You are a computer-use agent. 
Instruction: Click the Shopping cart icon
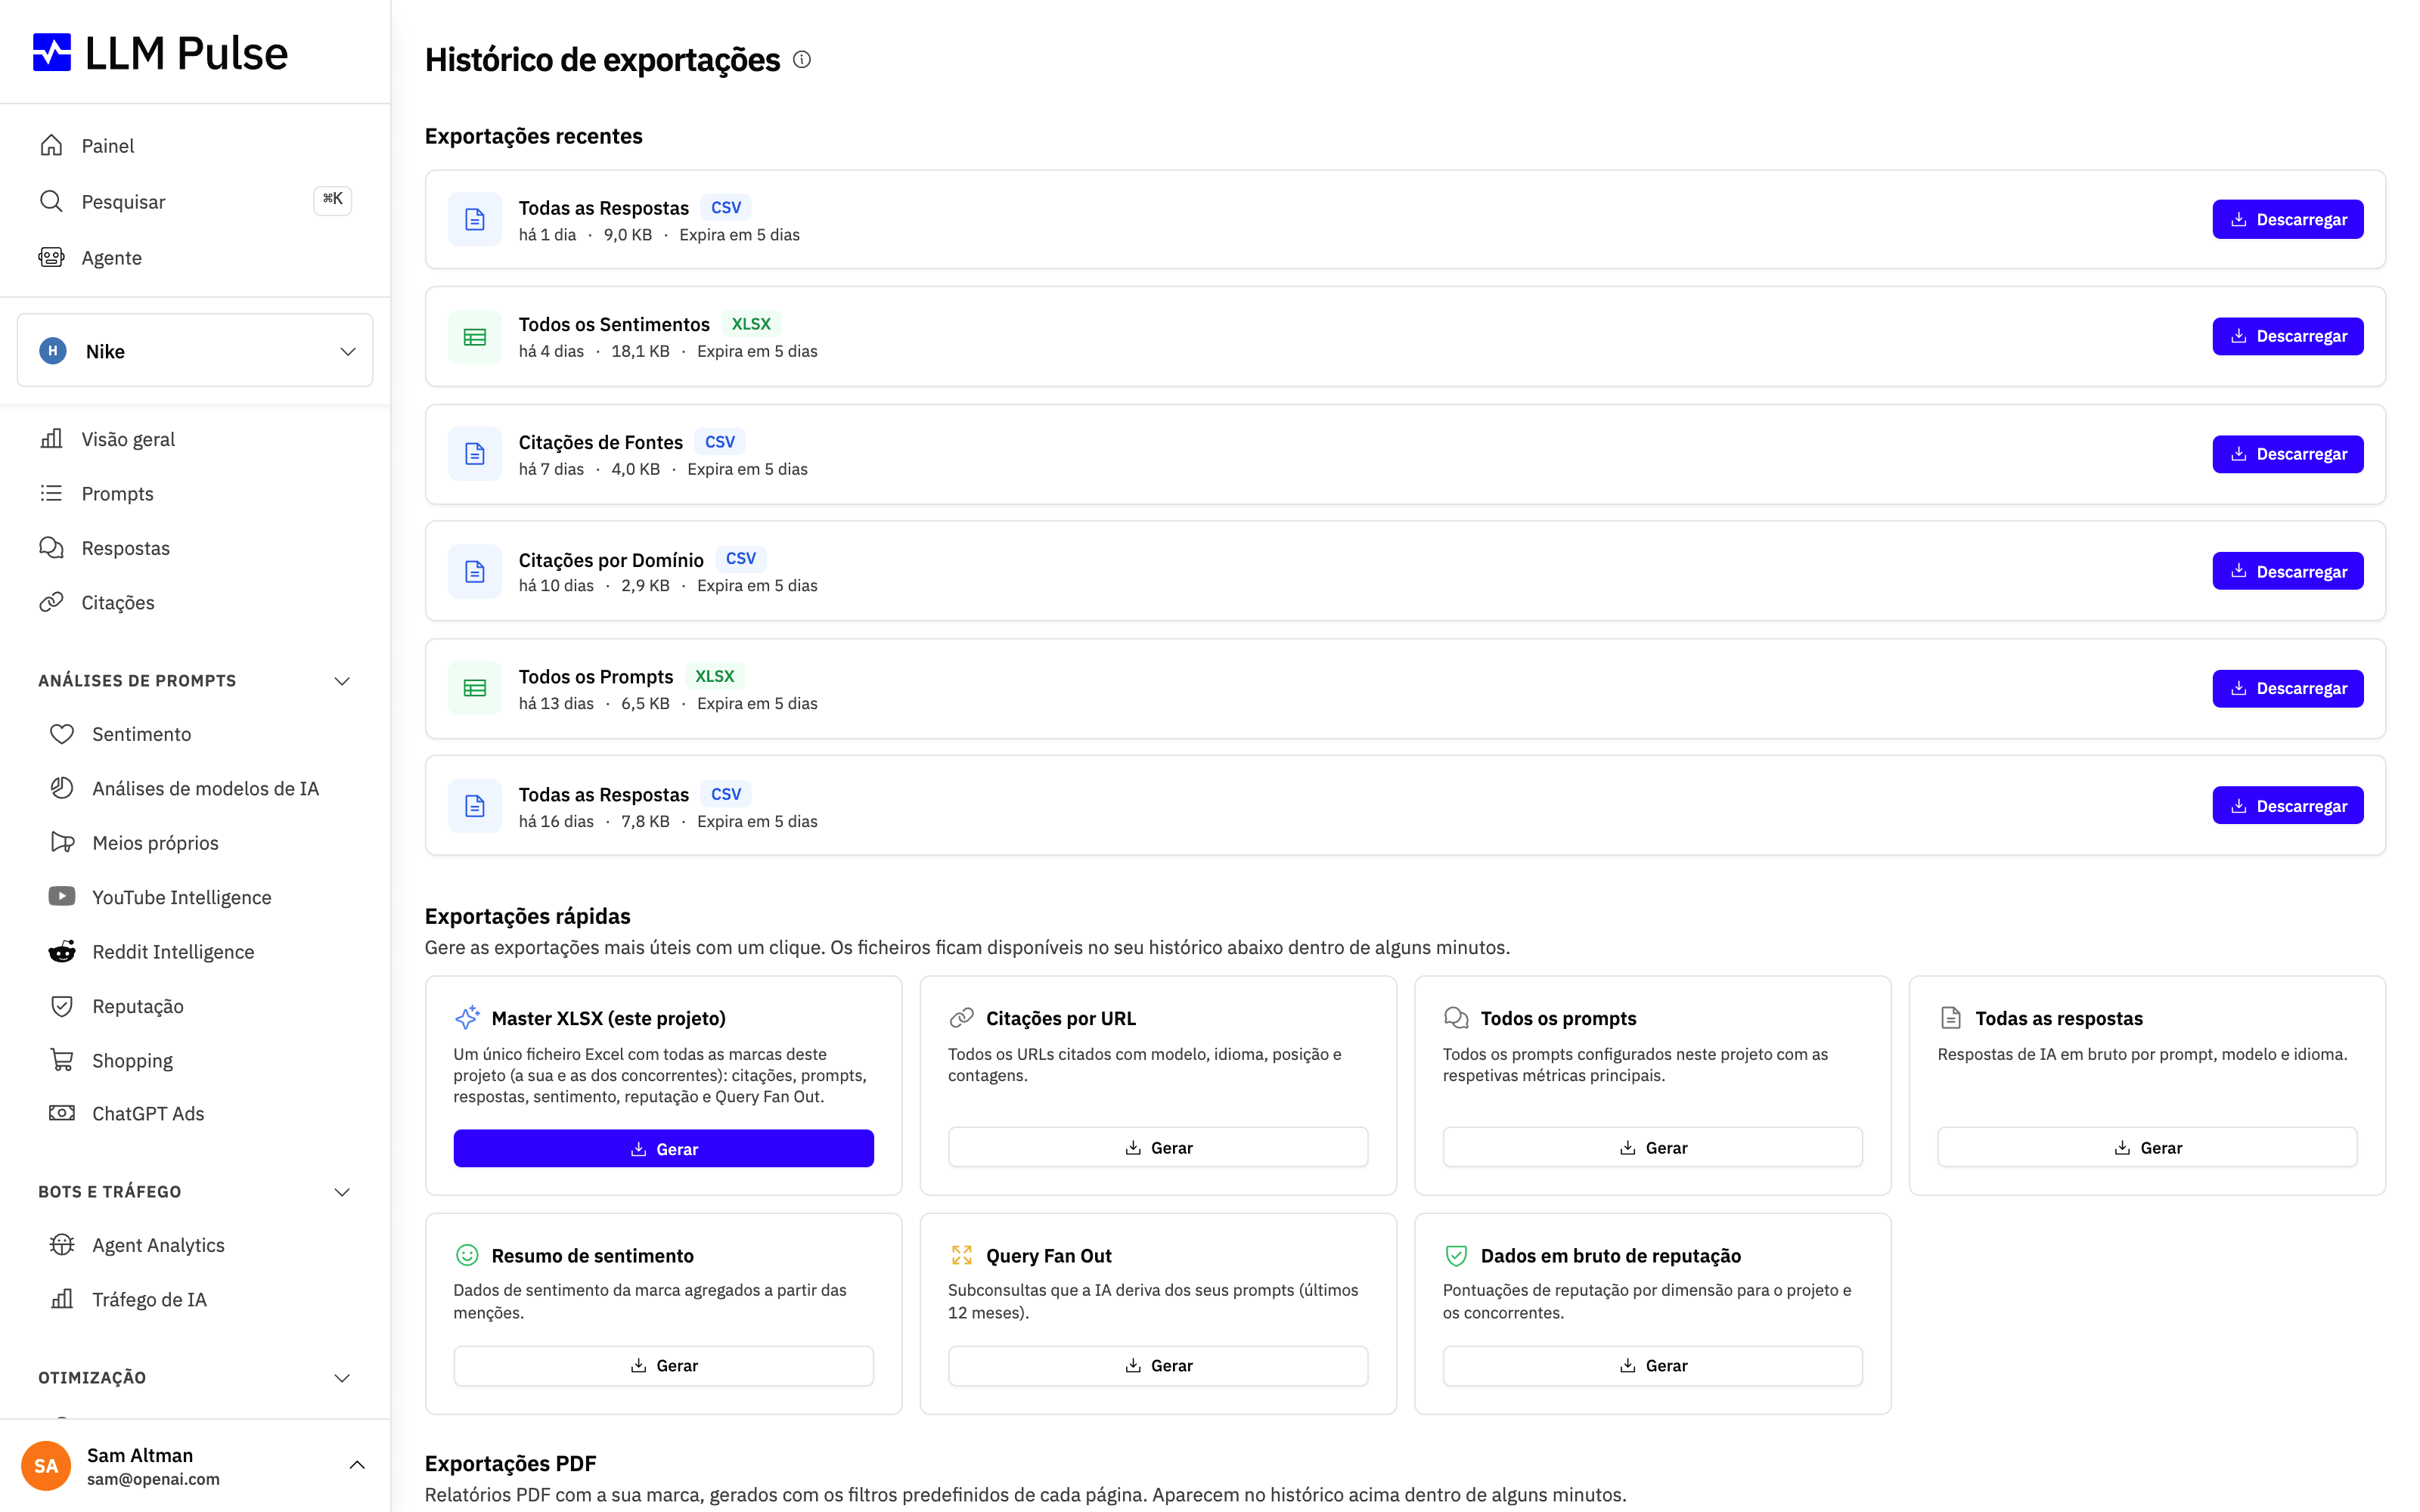tap(62, 1060)
